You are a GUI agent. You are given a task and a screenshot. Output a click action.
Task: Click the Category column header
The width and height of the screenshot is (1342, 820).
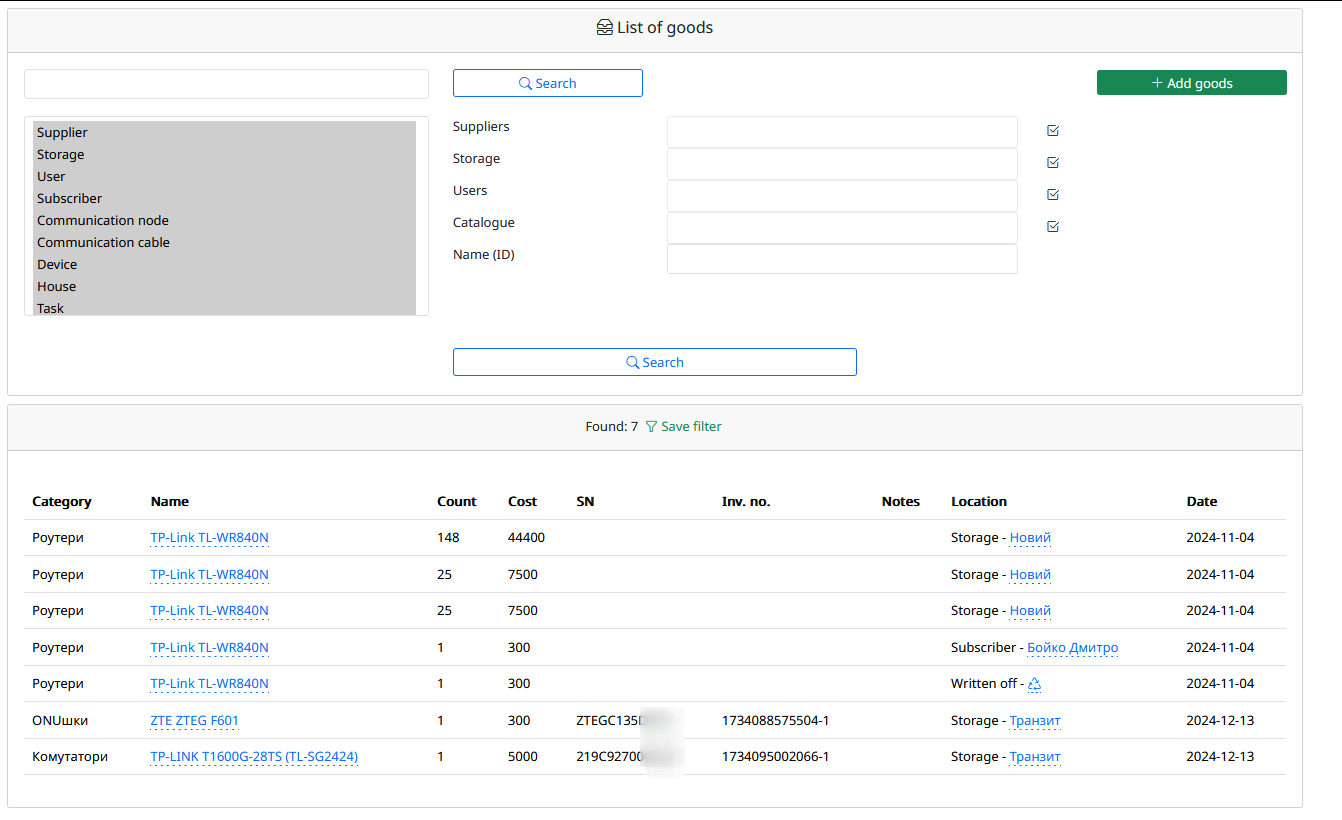(62, 502)
